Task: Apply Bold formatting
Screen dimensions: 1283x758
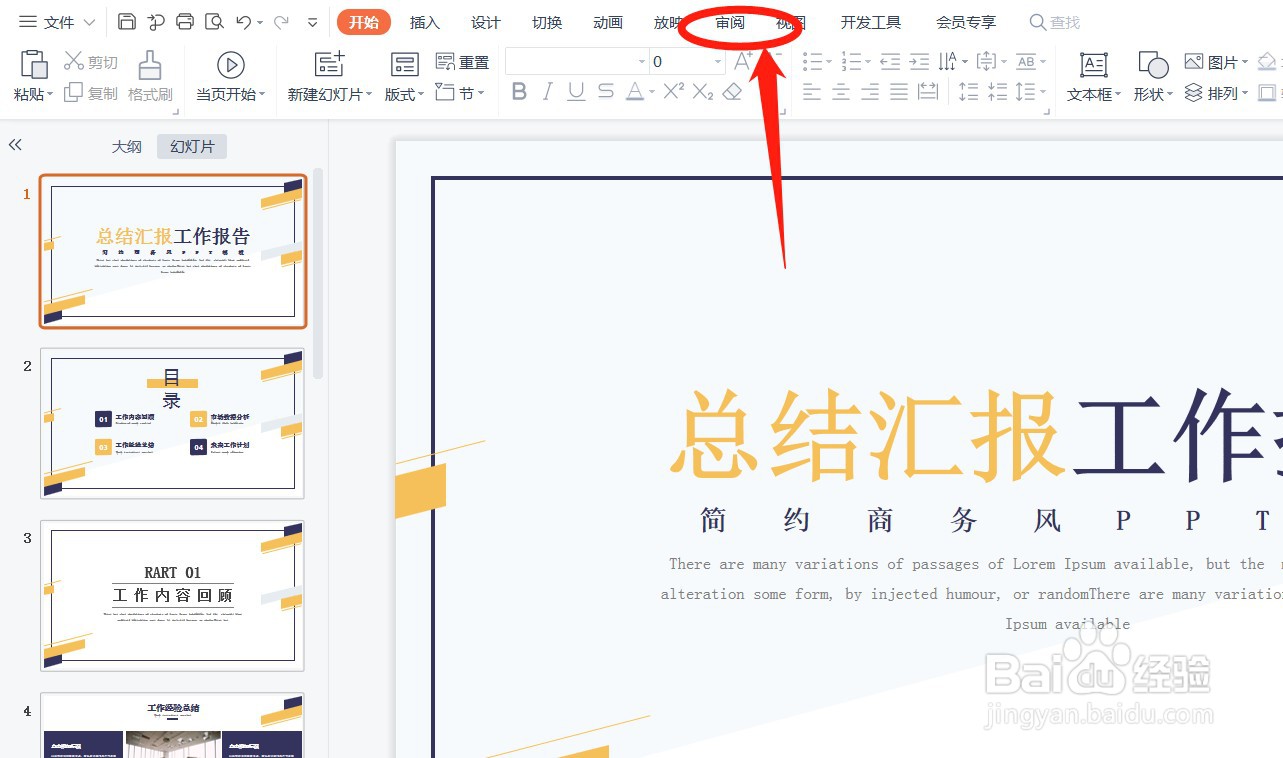Action: click(519, 92)
